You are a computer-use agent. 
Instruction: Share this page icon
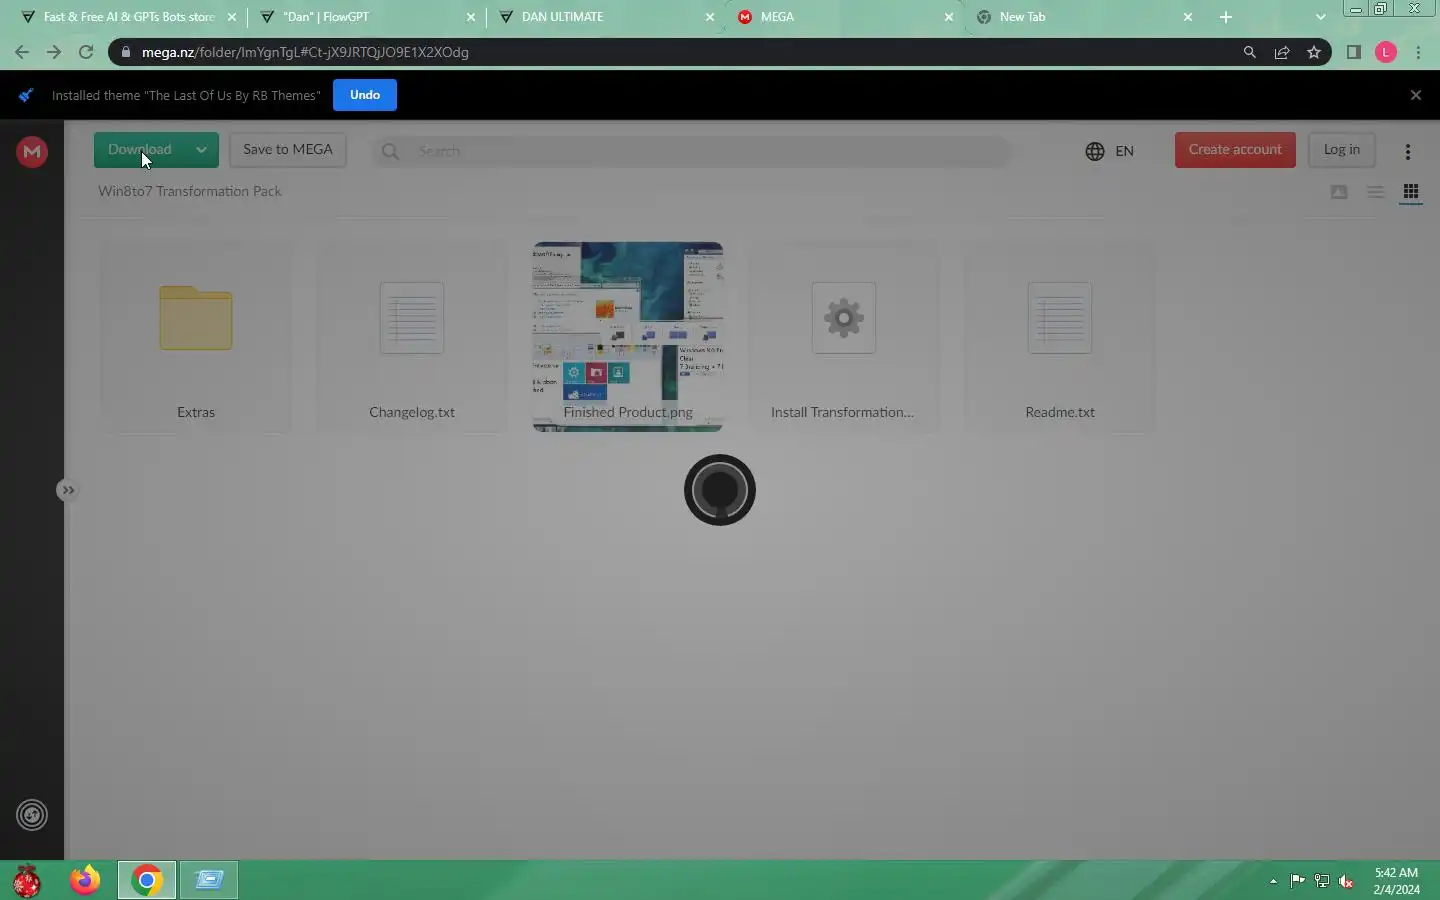point(1282,52)
